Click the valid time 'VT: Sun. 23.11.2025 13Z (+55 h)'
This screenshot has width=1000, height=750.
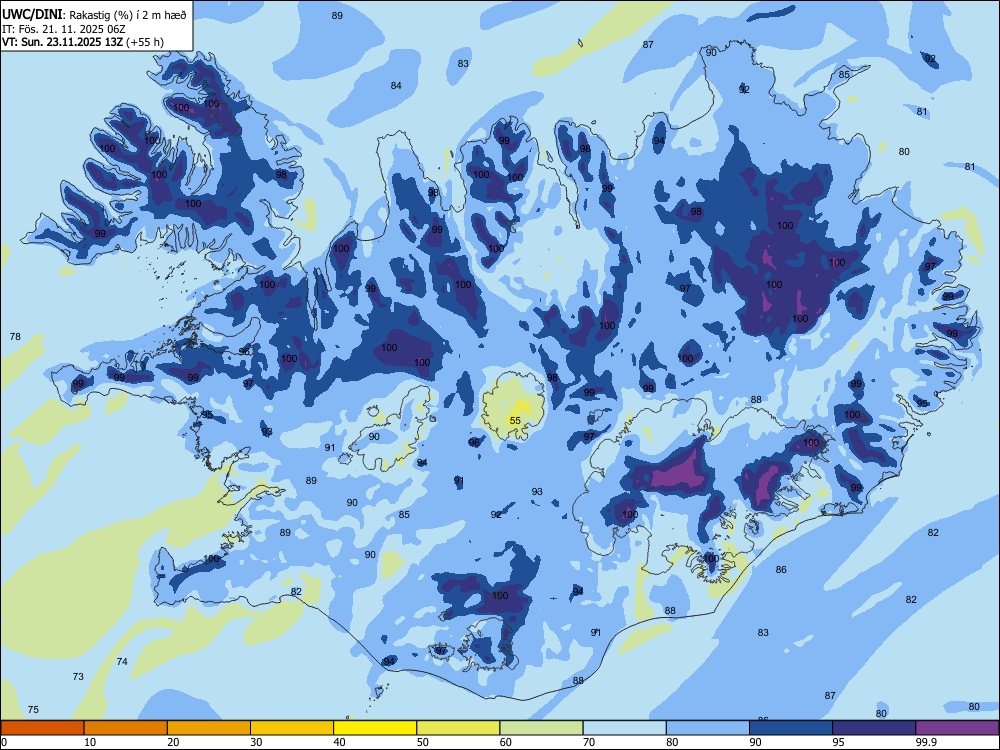click(x=83, y=42)
